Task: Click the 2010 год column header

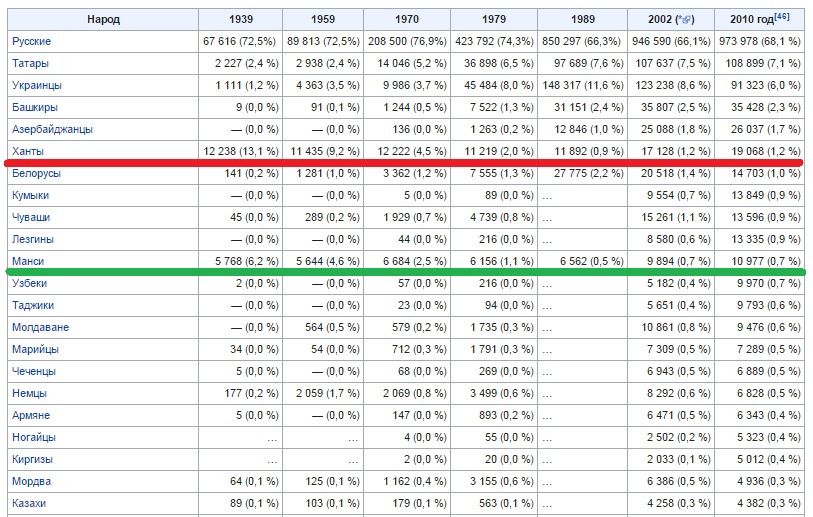Action: coord(760,19)
